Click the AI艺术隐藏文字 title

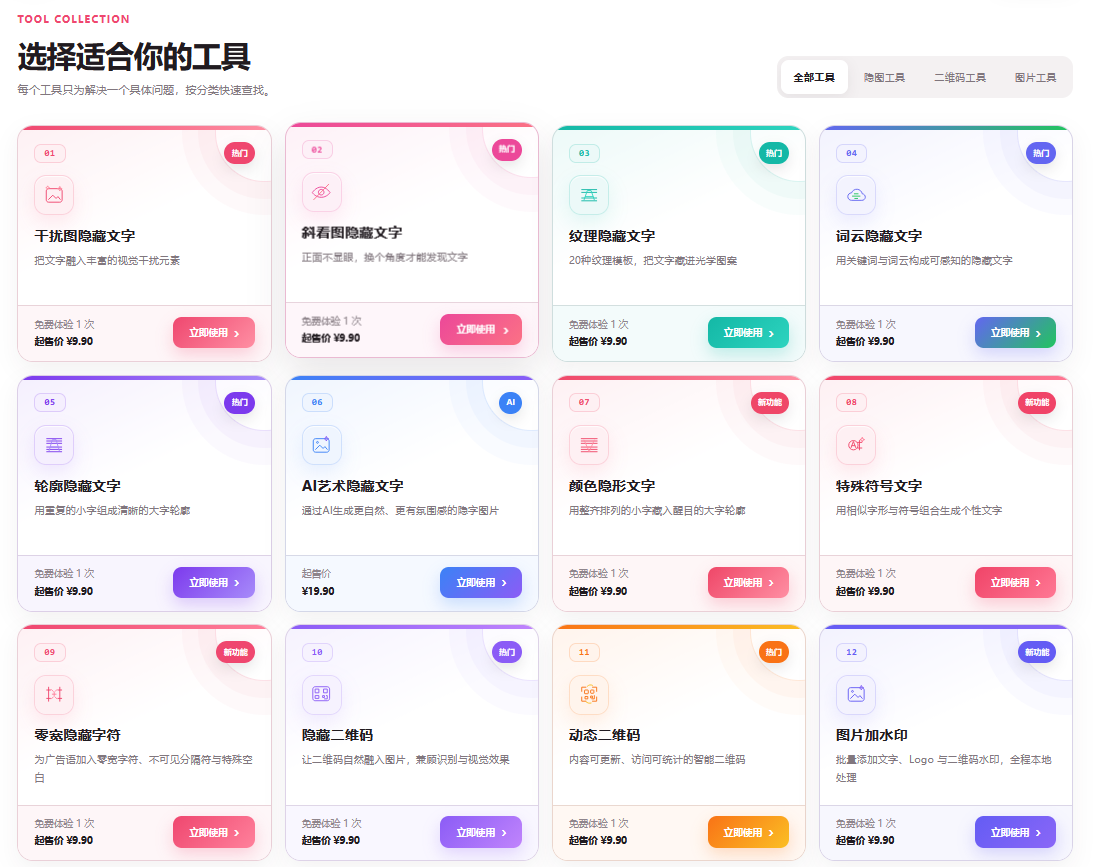click(x=352, y=485)
